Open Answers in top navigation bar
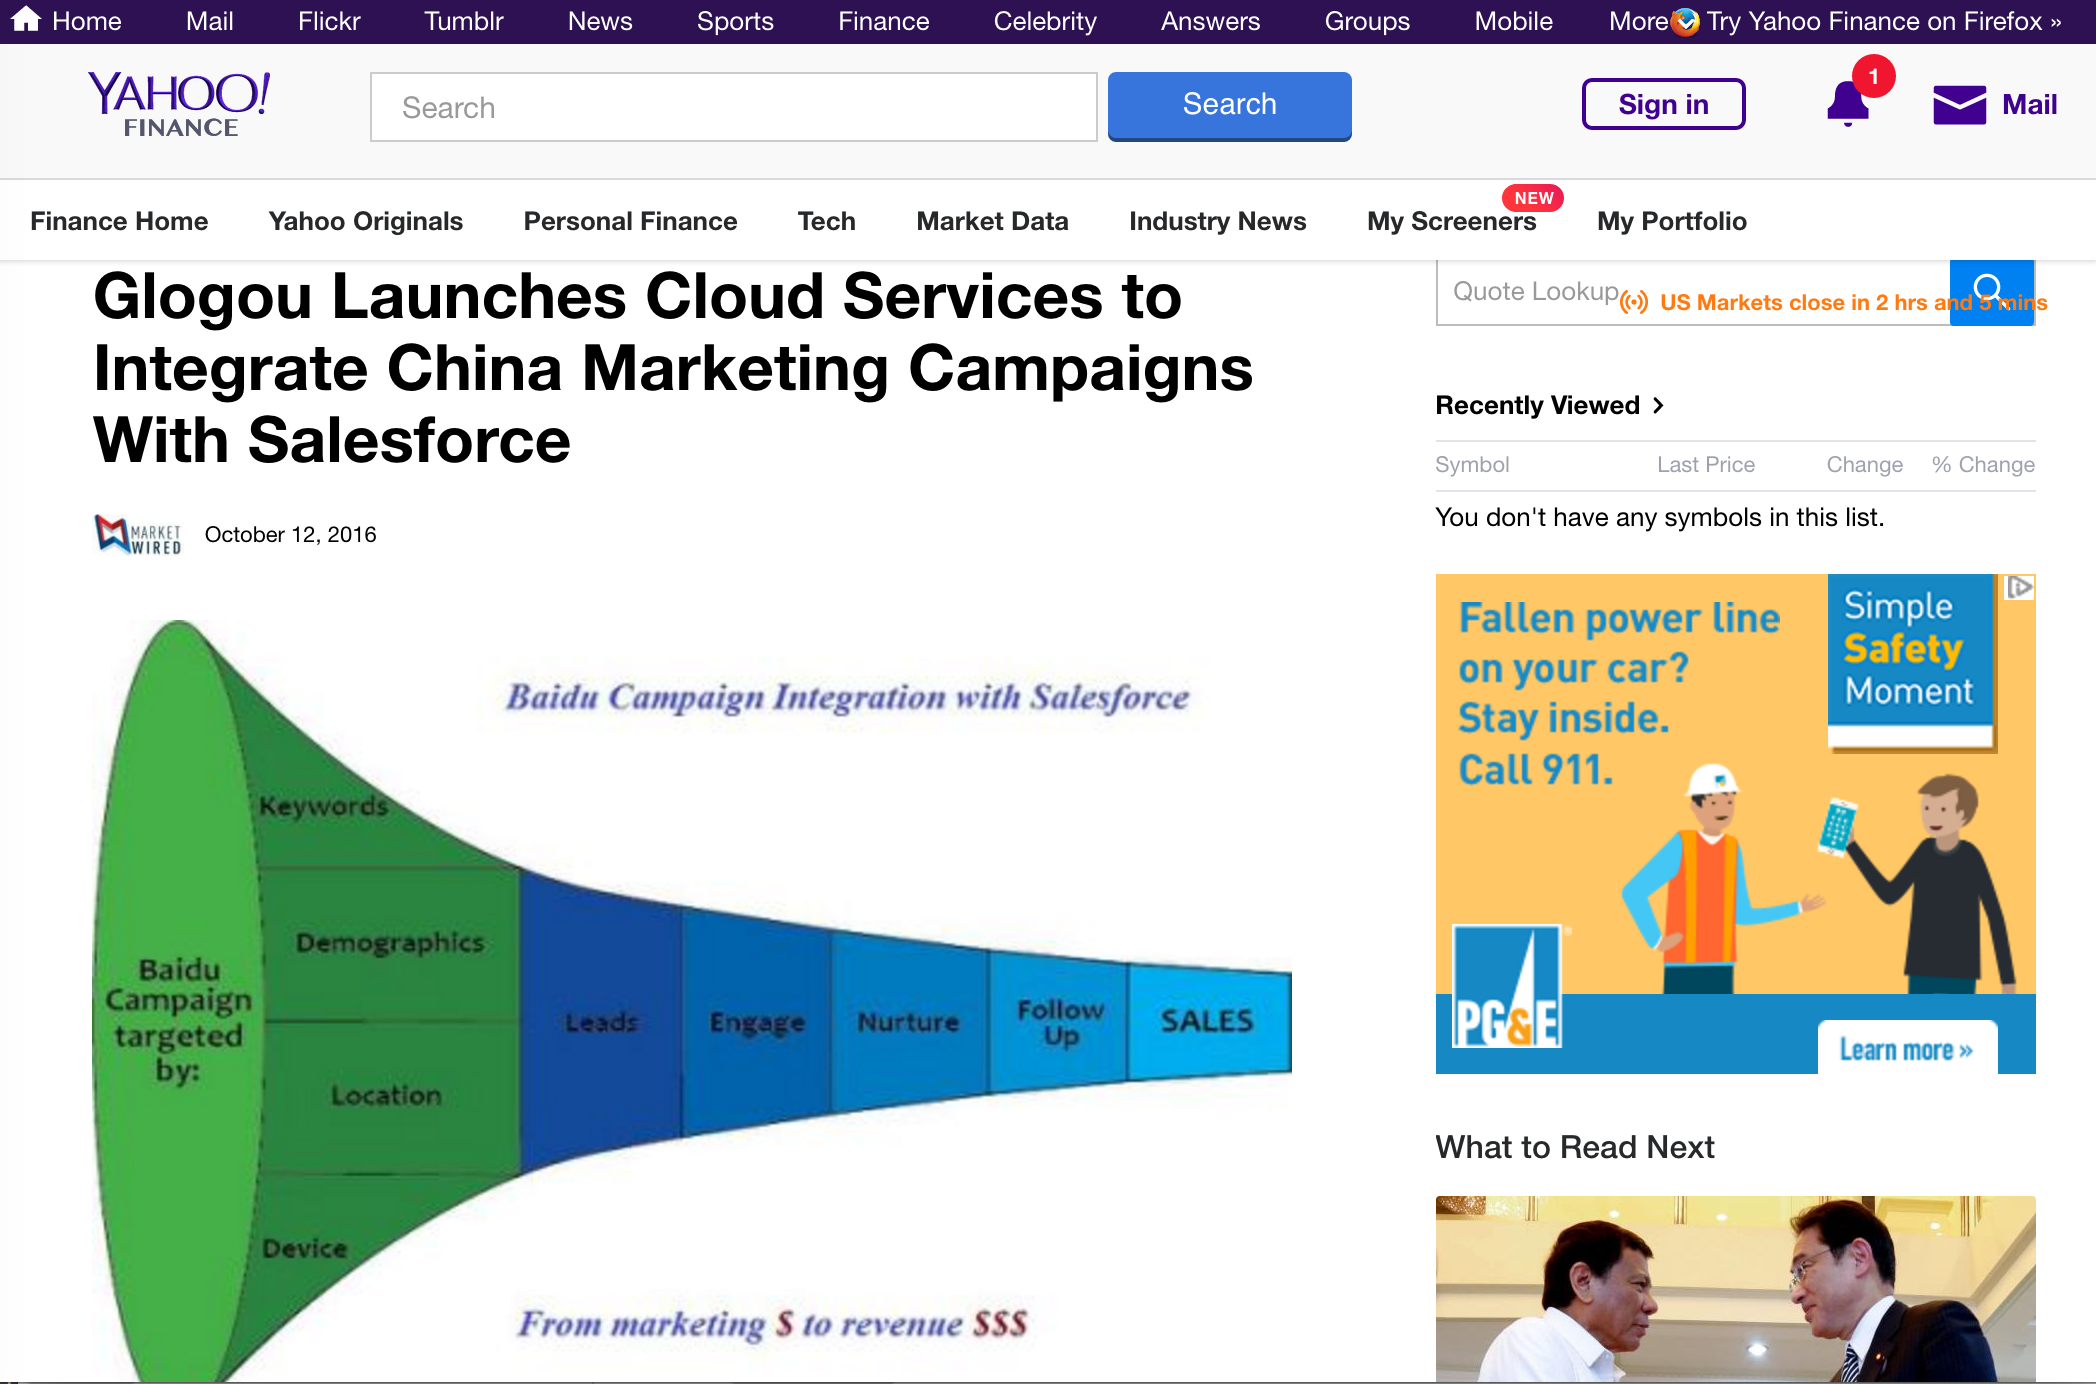 coord(1210,21)
